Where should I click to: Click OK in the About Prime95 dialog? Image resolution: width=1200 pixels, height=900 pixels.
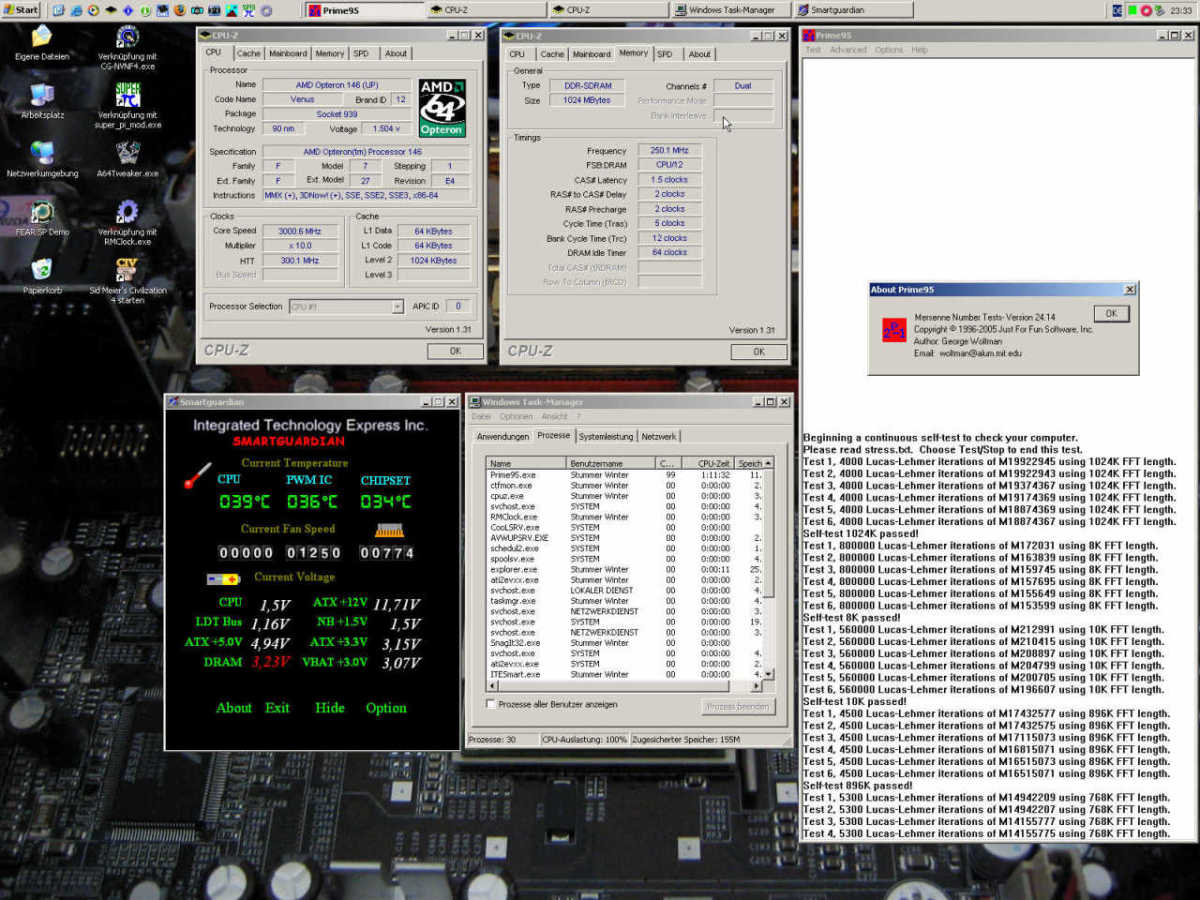click(x=1111, y=313)
